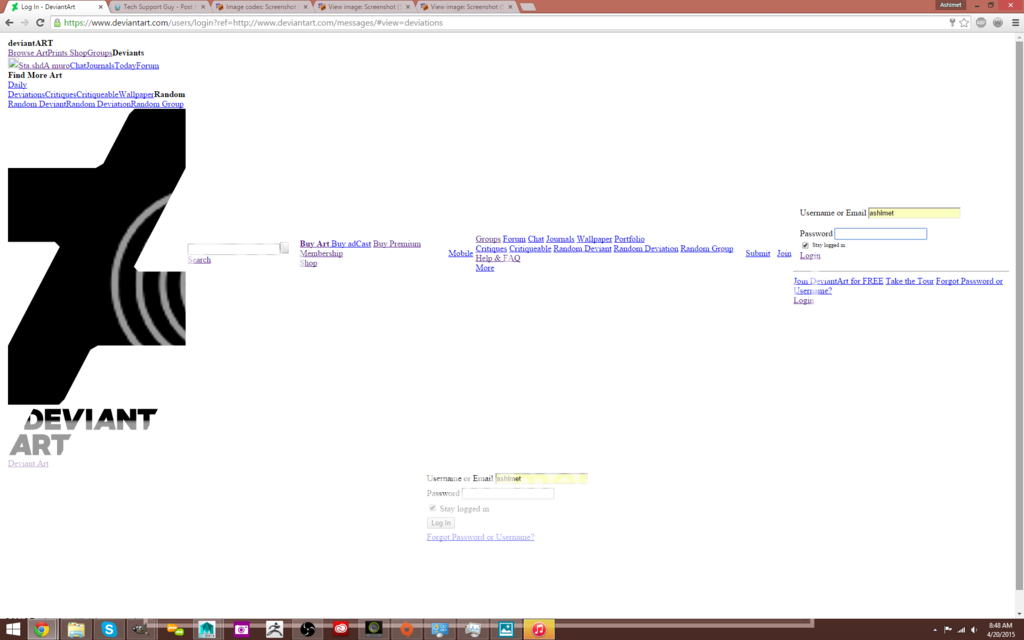Toggle Stay logged in on the lower form

[433, 508]
